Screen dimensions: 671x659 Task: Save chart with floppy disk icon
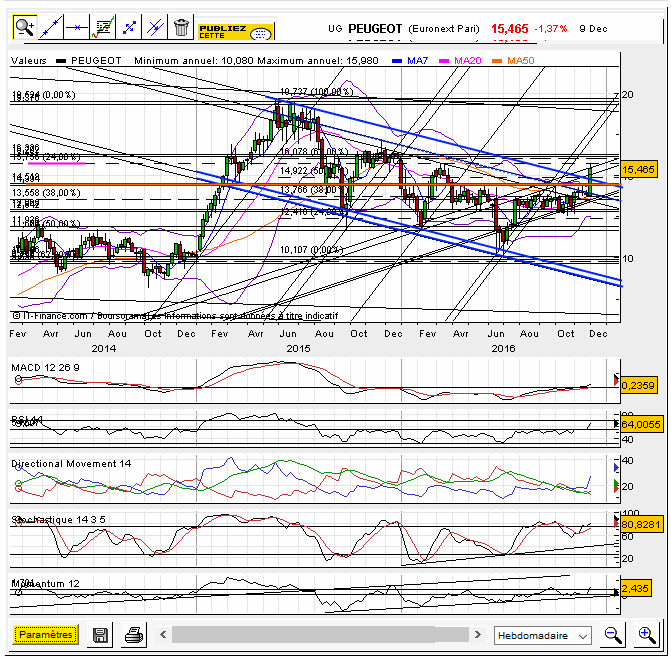pyautogui.click(x=100, y=635)
